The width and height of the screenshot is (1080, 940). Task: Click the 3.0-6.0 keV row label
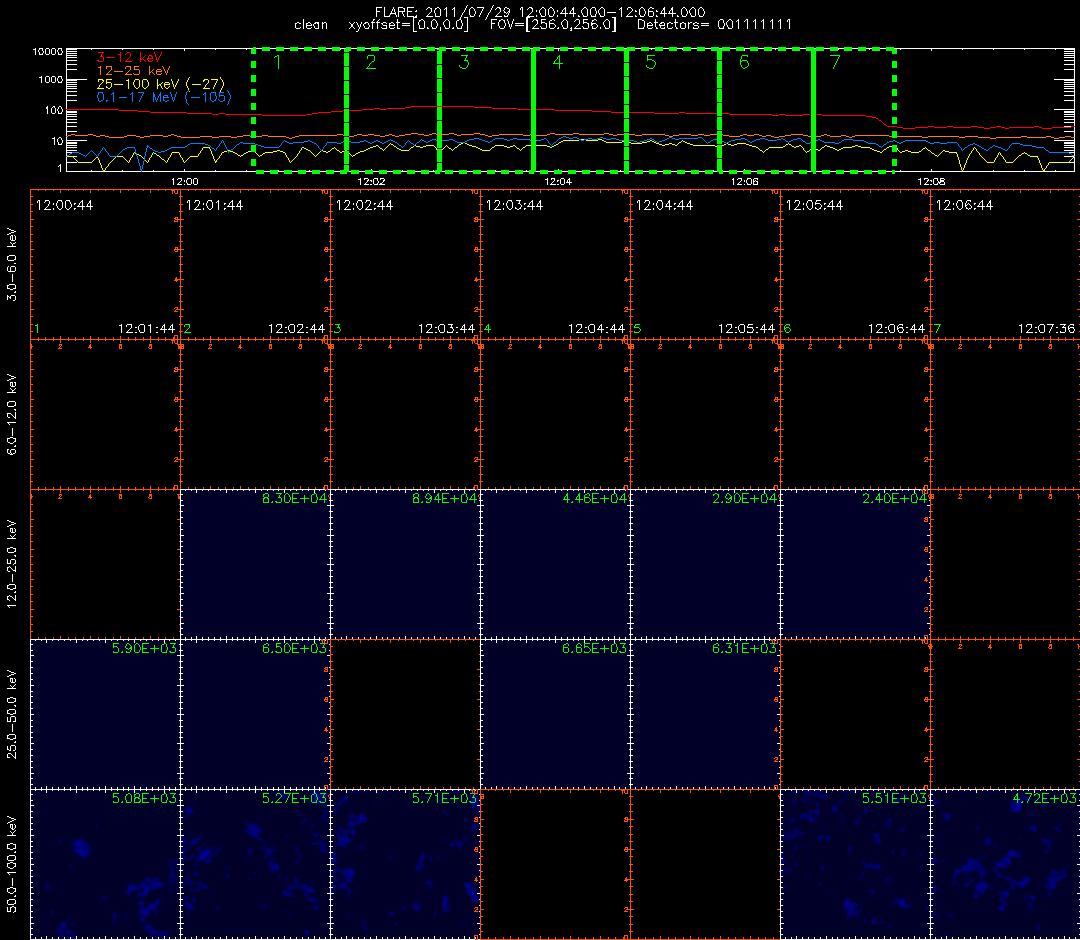coord(12,265)
